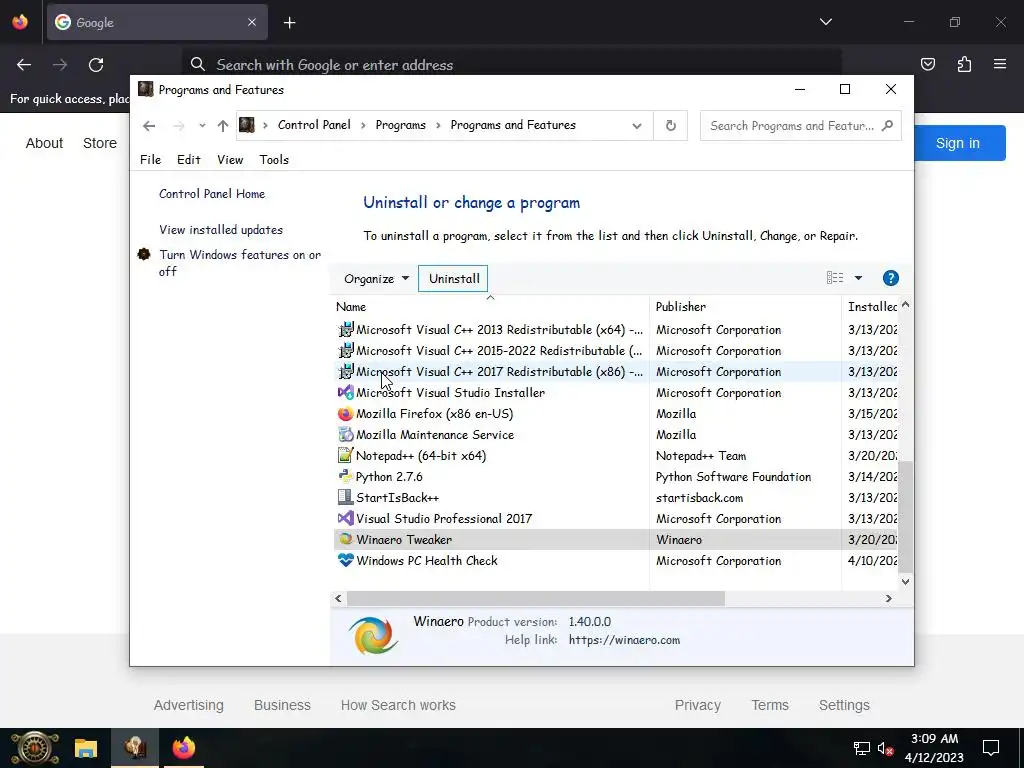Open Control Panel Home link
Image resolution: width=1024 pixels, height=768 pixels.
(212, 194)
